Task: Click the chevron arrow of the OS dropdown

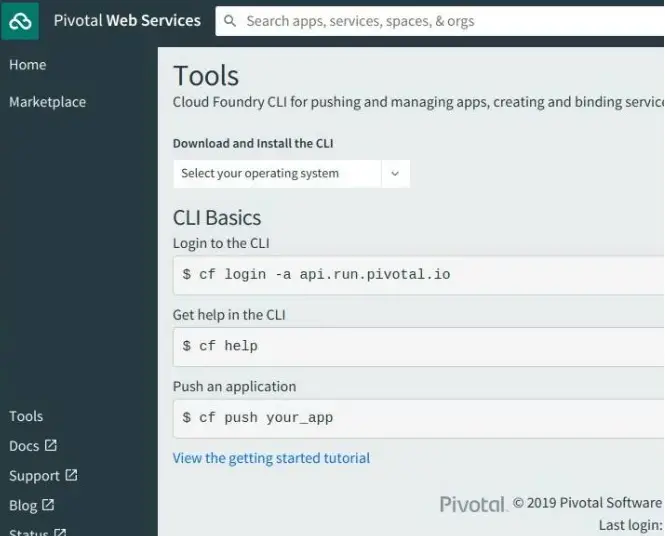Action: 395,173
